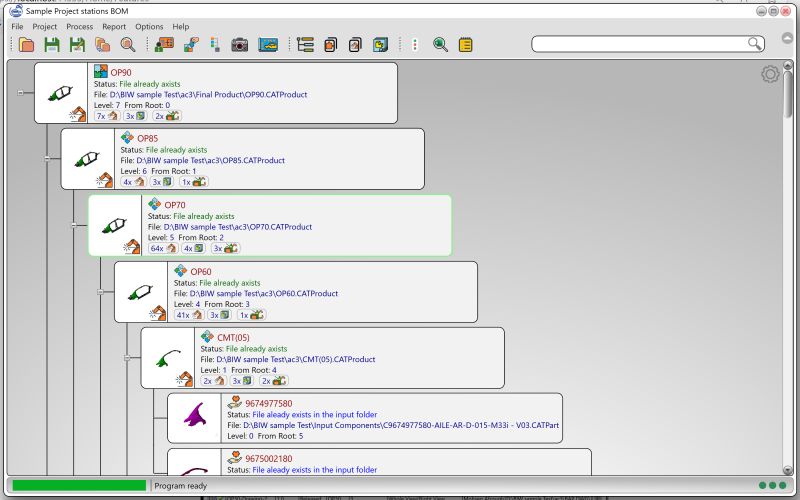The image size is (800, 500).
Task: Click the vertical scrollbar thumb
Action: tap(788, 93)
